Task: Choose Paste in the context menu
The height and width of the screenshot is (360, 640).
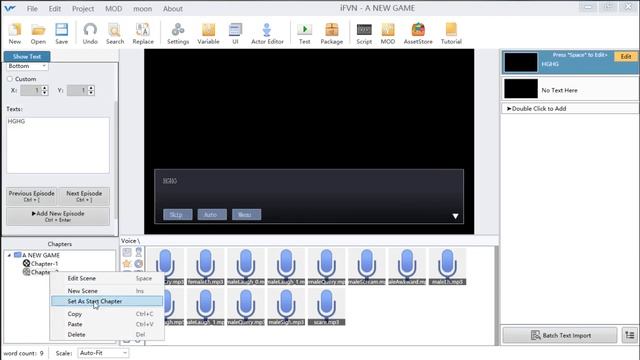Action: (x=107, y=324)
